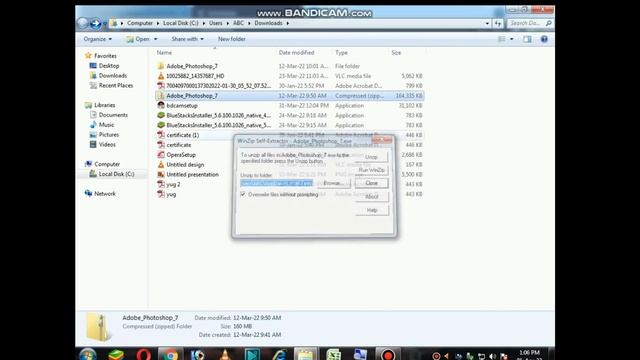Toggle Overwrite files without prompting checkbox

[243, 195]
